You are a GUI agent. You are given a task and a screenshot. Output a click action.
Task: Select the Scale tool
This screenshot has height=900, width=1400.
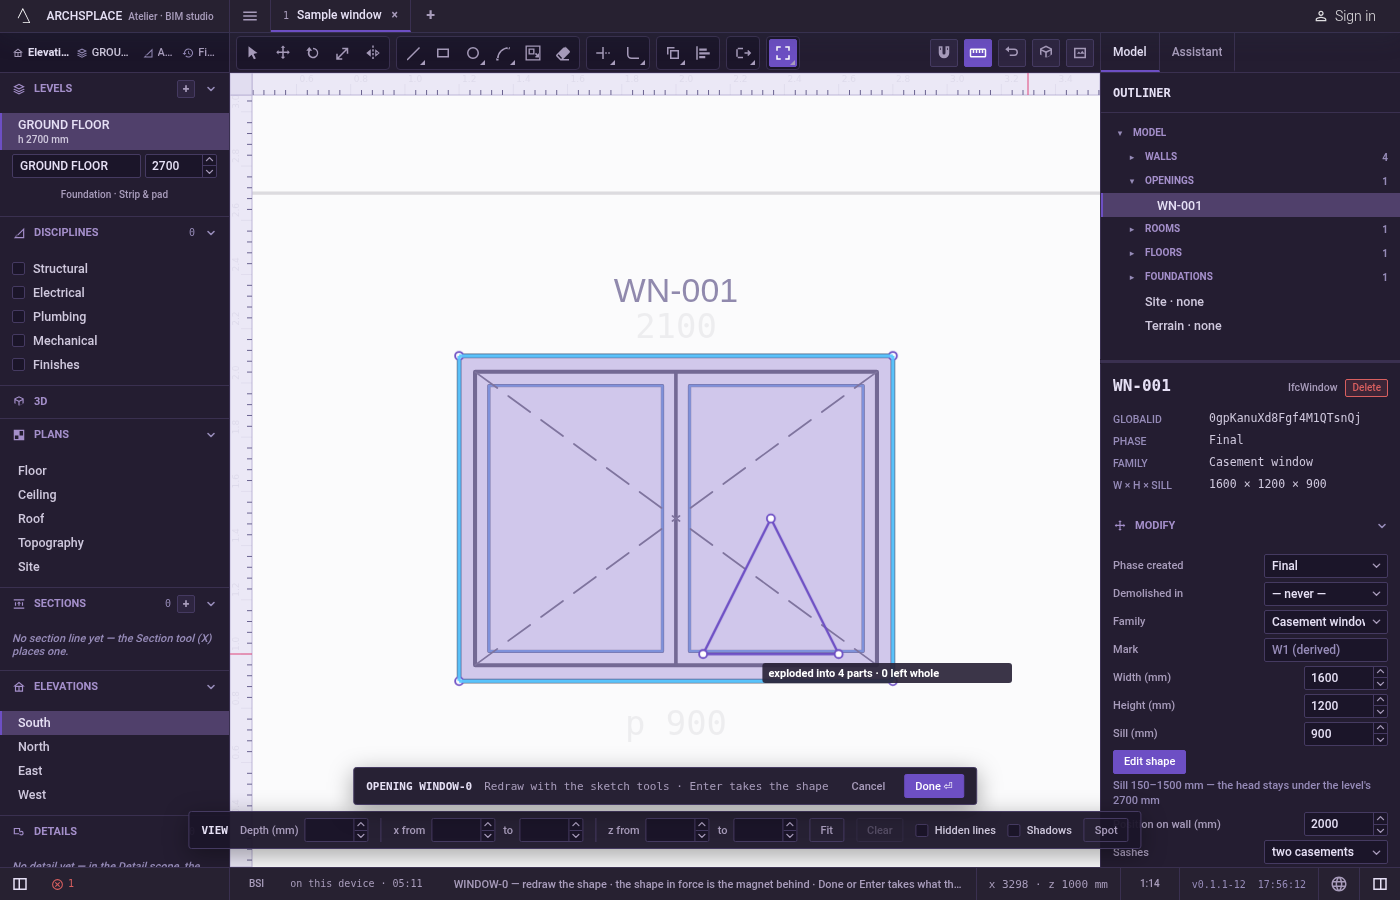343,53
